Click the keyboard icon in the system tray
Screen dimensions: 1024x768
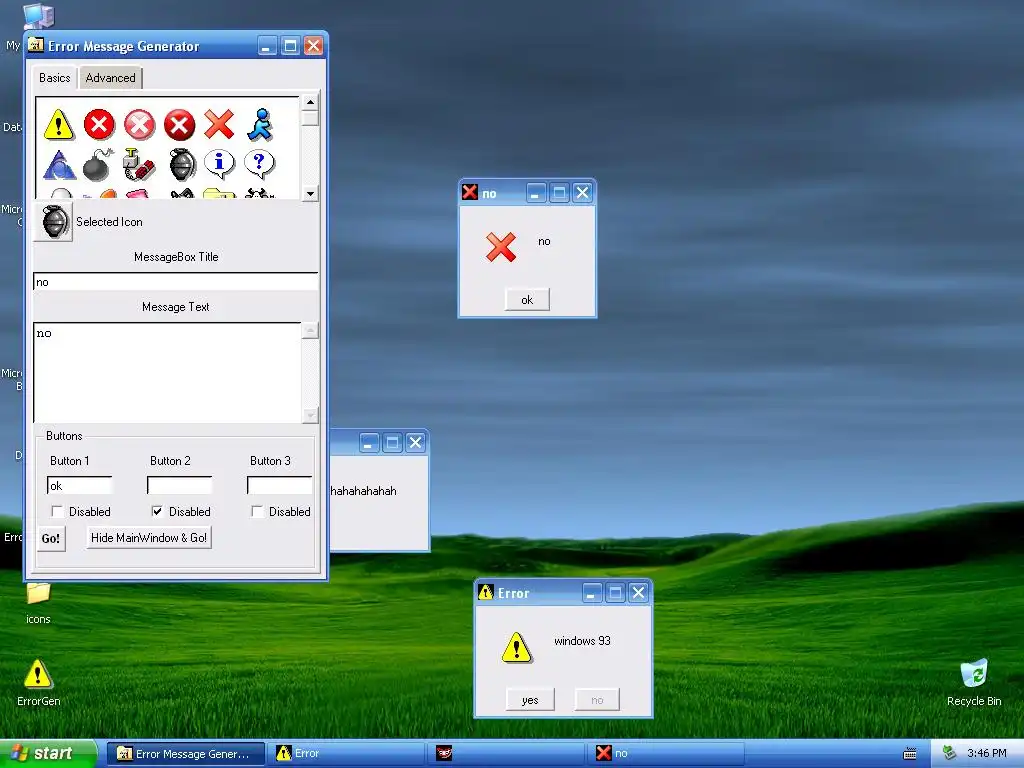pos(910,754)
